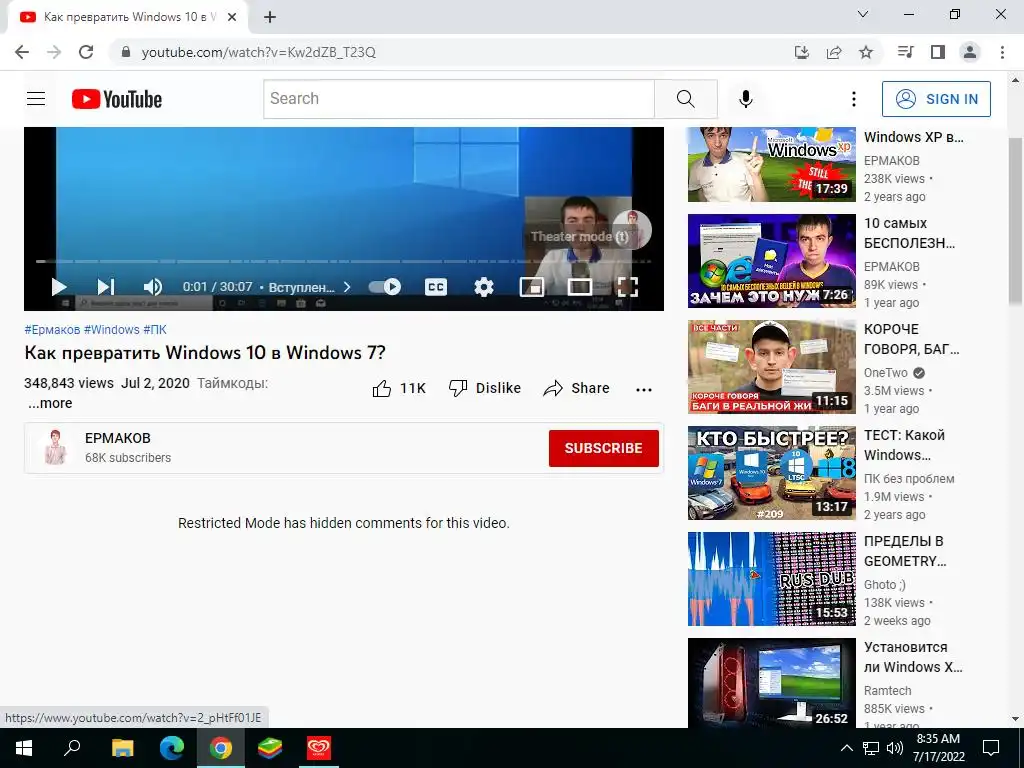This screenshot has height=768, width=1024.
Task: Open video settings gear
Action: (484, 287)
